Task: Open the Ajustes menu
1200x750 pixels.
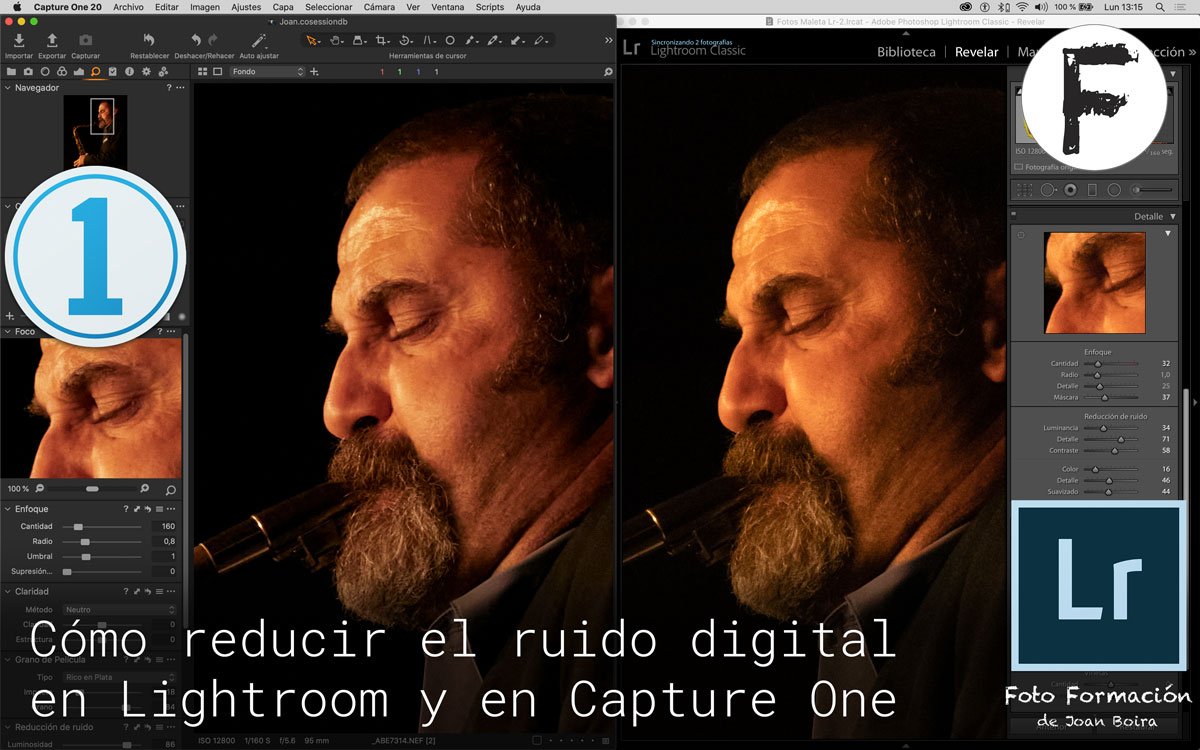Action: coord(246,7)
